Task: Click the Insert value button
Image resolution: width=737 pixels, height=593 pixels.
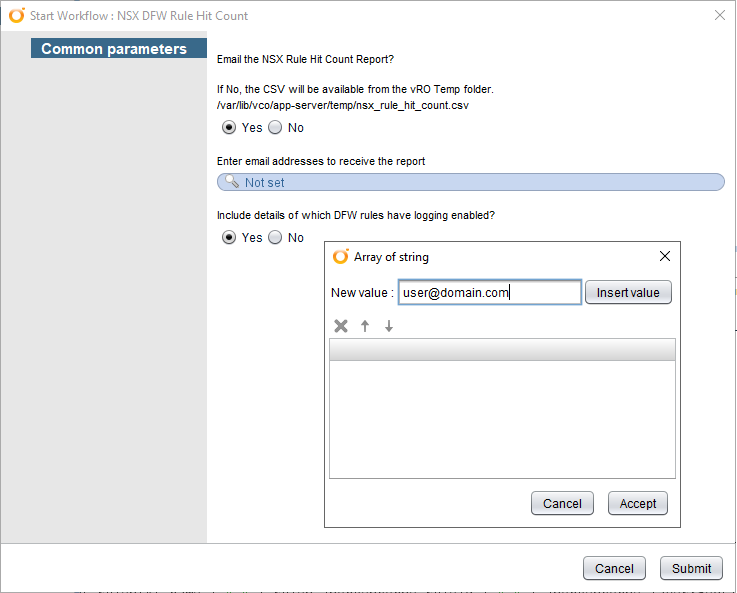Action: click(628, 292)
